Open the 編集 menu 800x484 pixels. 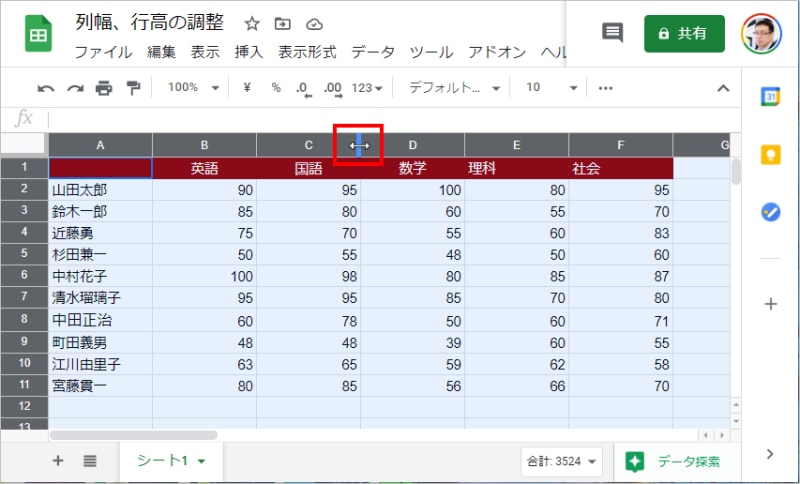pyautogui.click(x=161, y=52)
